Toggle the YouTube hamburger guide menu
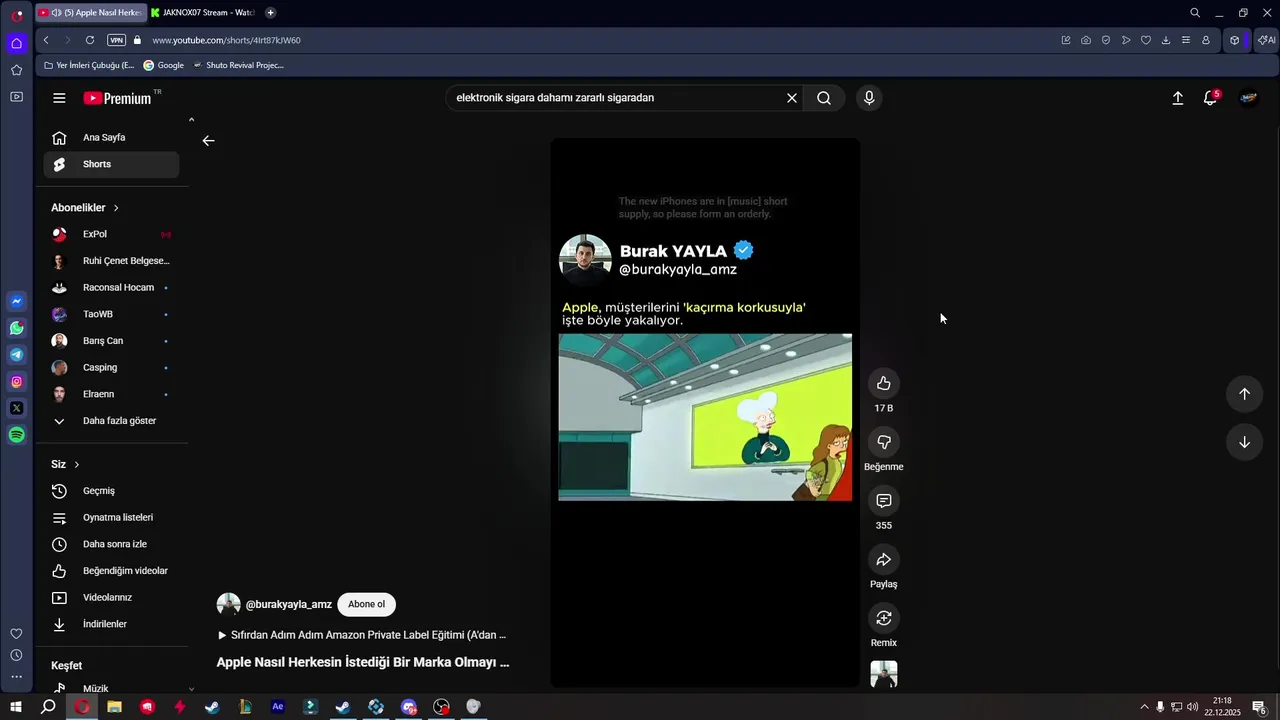 [x=59, y=98]
